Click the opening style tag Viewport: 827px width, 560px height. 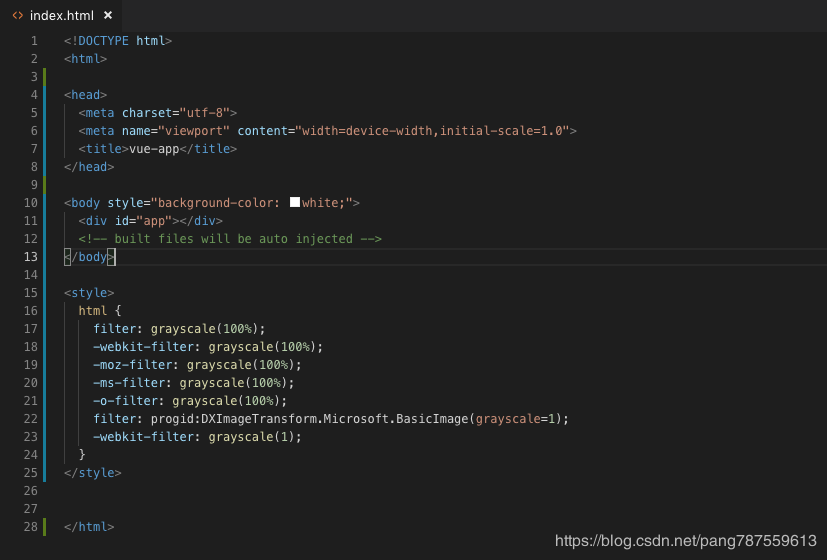[x=89, y=293]
